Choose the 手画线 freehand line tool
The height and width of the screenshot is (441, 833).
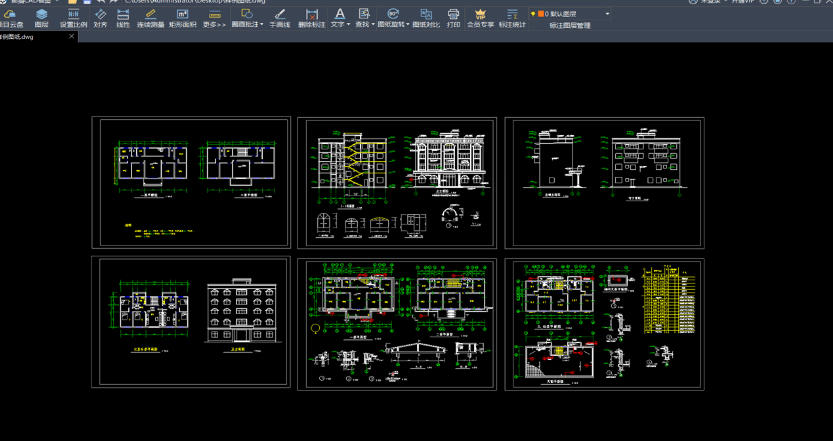coord(279,17)
